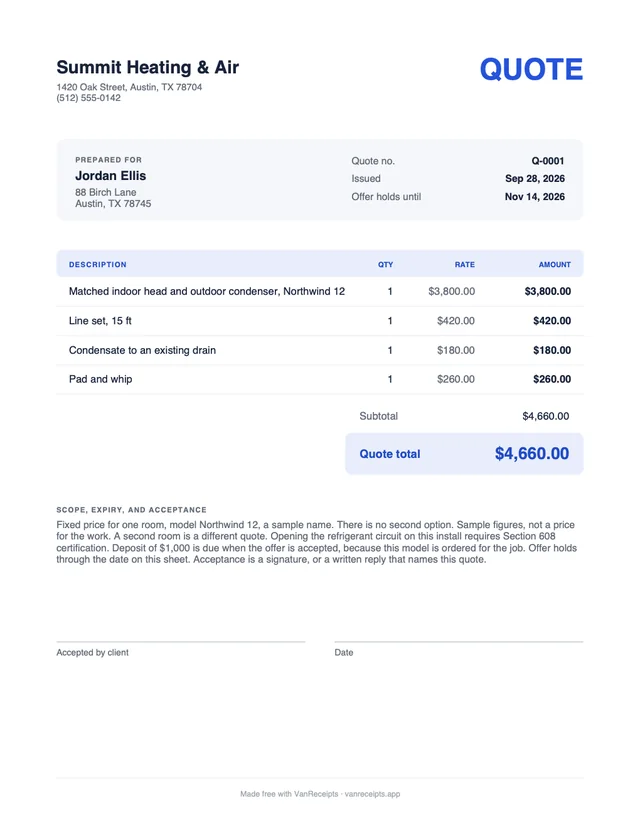The width and height of the screenshot is (640, 828).
Task: Click the Quote total box
Action: click(x=464, y=454)
